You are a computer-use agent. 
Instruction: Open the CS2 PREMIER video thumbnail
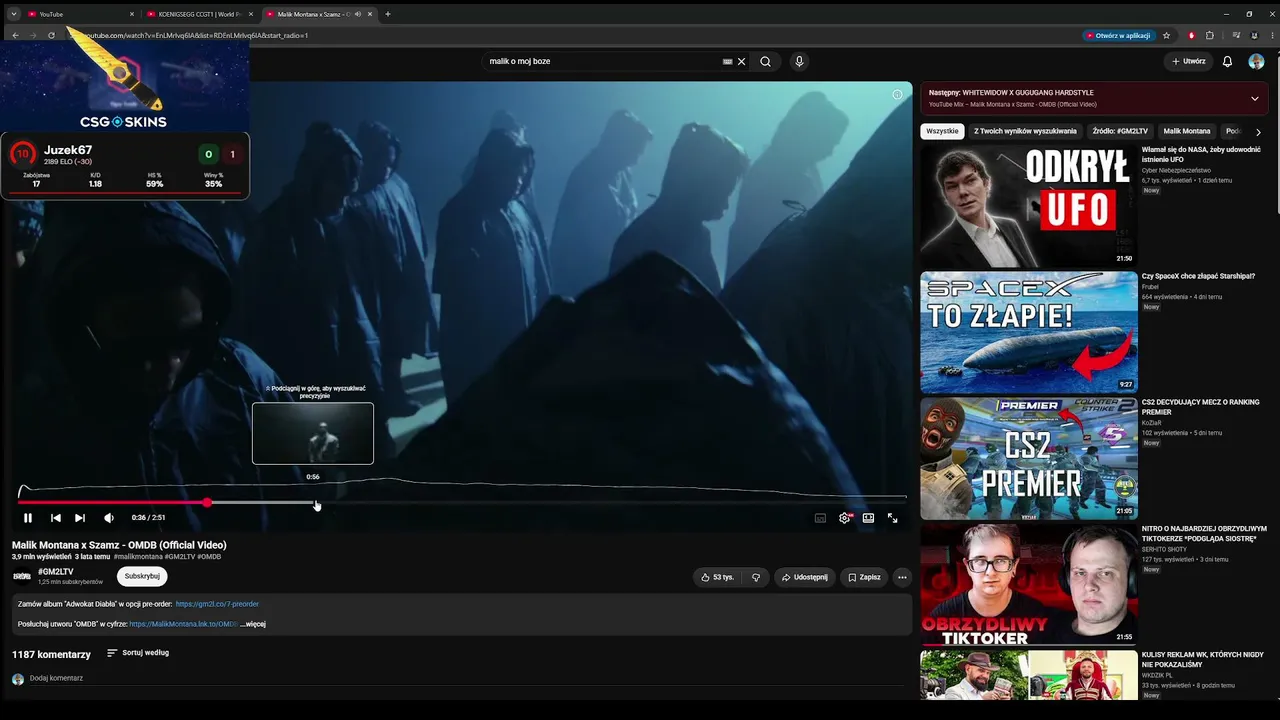pyautogui.click(x=1029, y=458)
